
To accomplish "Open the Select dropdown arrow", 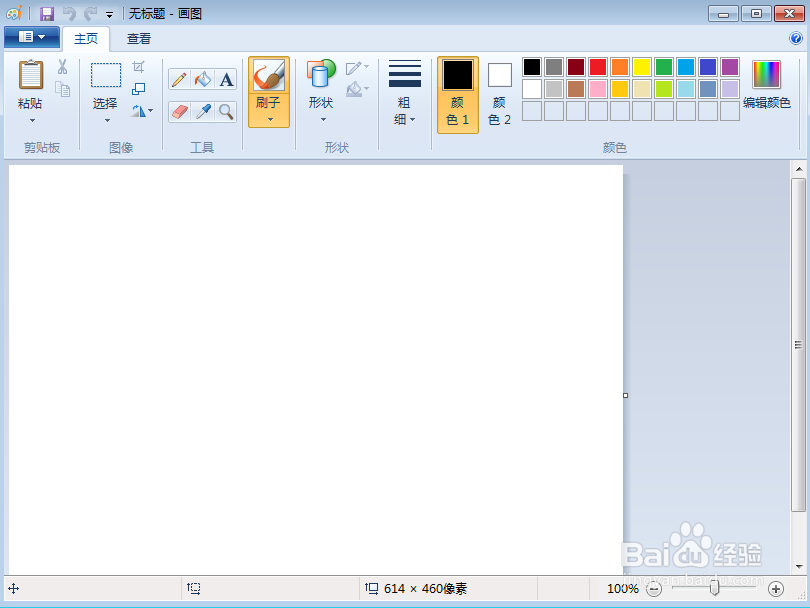I will (107, 120).
